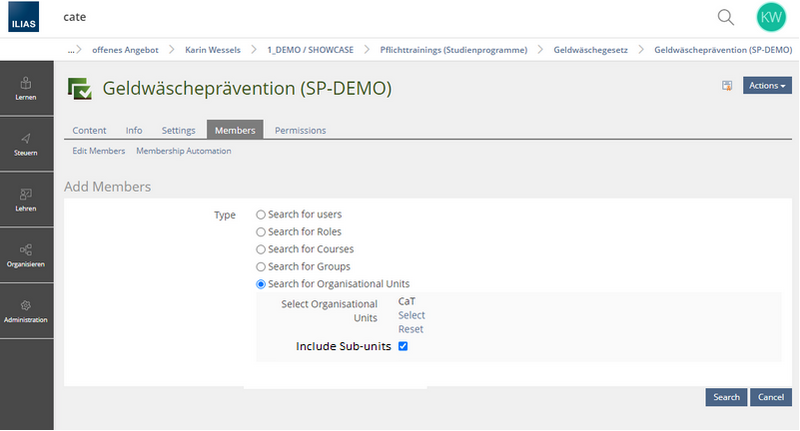The width and height of the screenshot is (800, 431).
Task: Open the Lehren sidebar item
Action: point(26,199)
